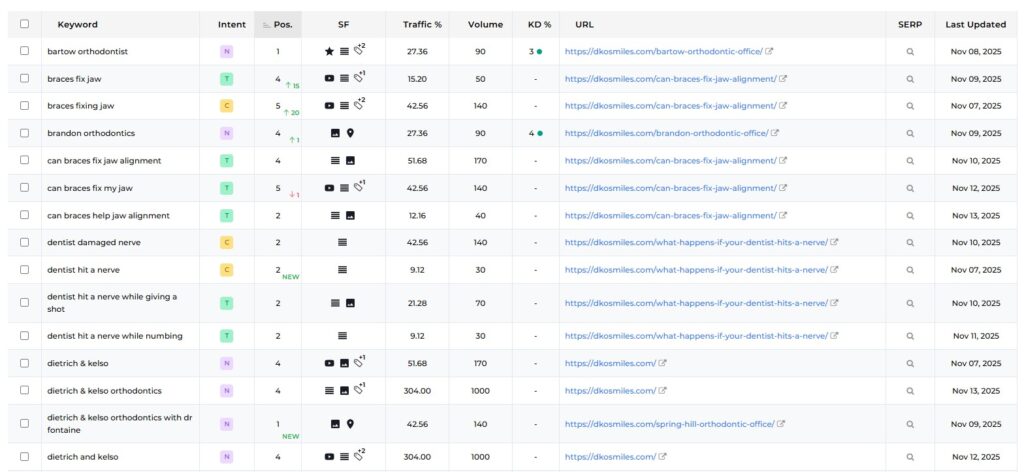Screen dimensions: 1024x472
Task: Click URL column header
Action: point(584,25)
